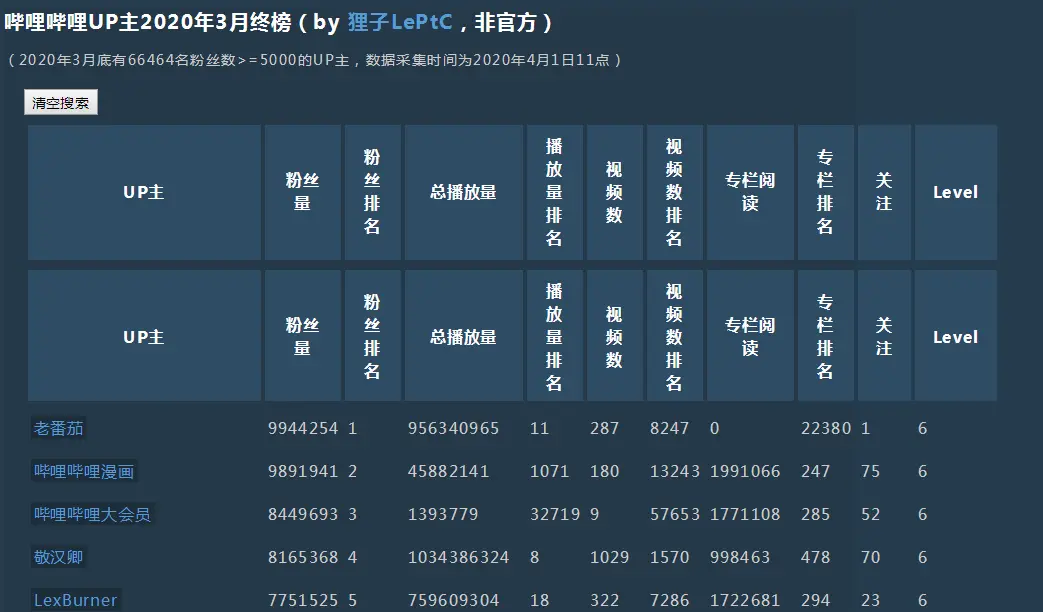Image resolution: width=1043 pixels, height=612 pixels.
Task: Select LexBurner fan count 7751525
Action: [303, 600]
